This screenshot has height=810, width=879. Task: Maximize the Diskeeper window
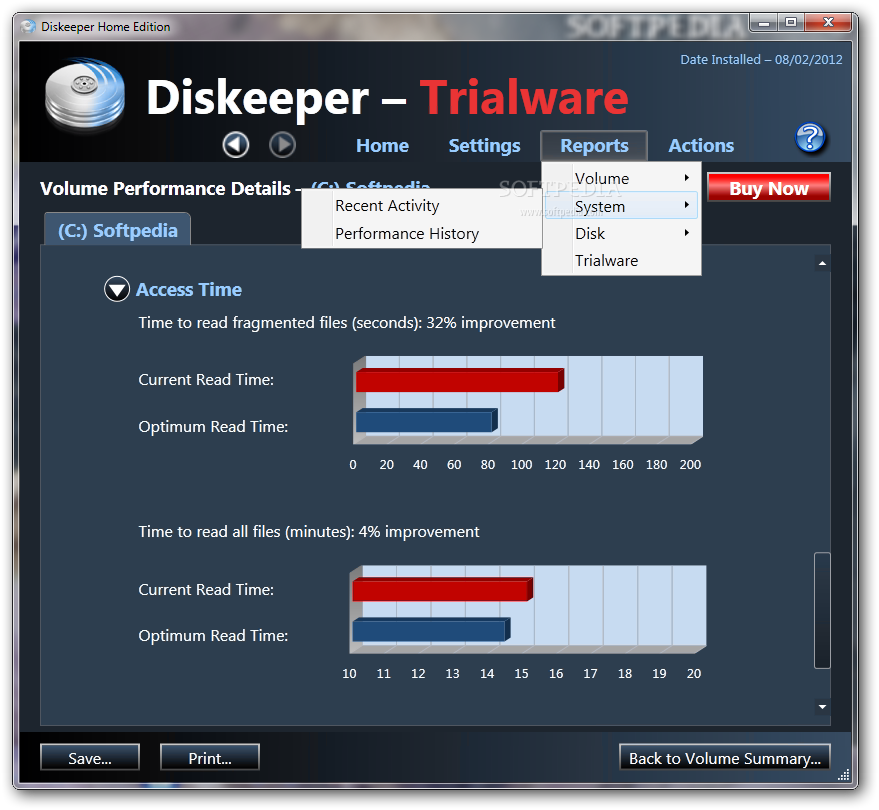click(x=791, y=23)
